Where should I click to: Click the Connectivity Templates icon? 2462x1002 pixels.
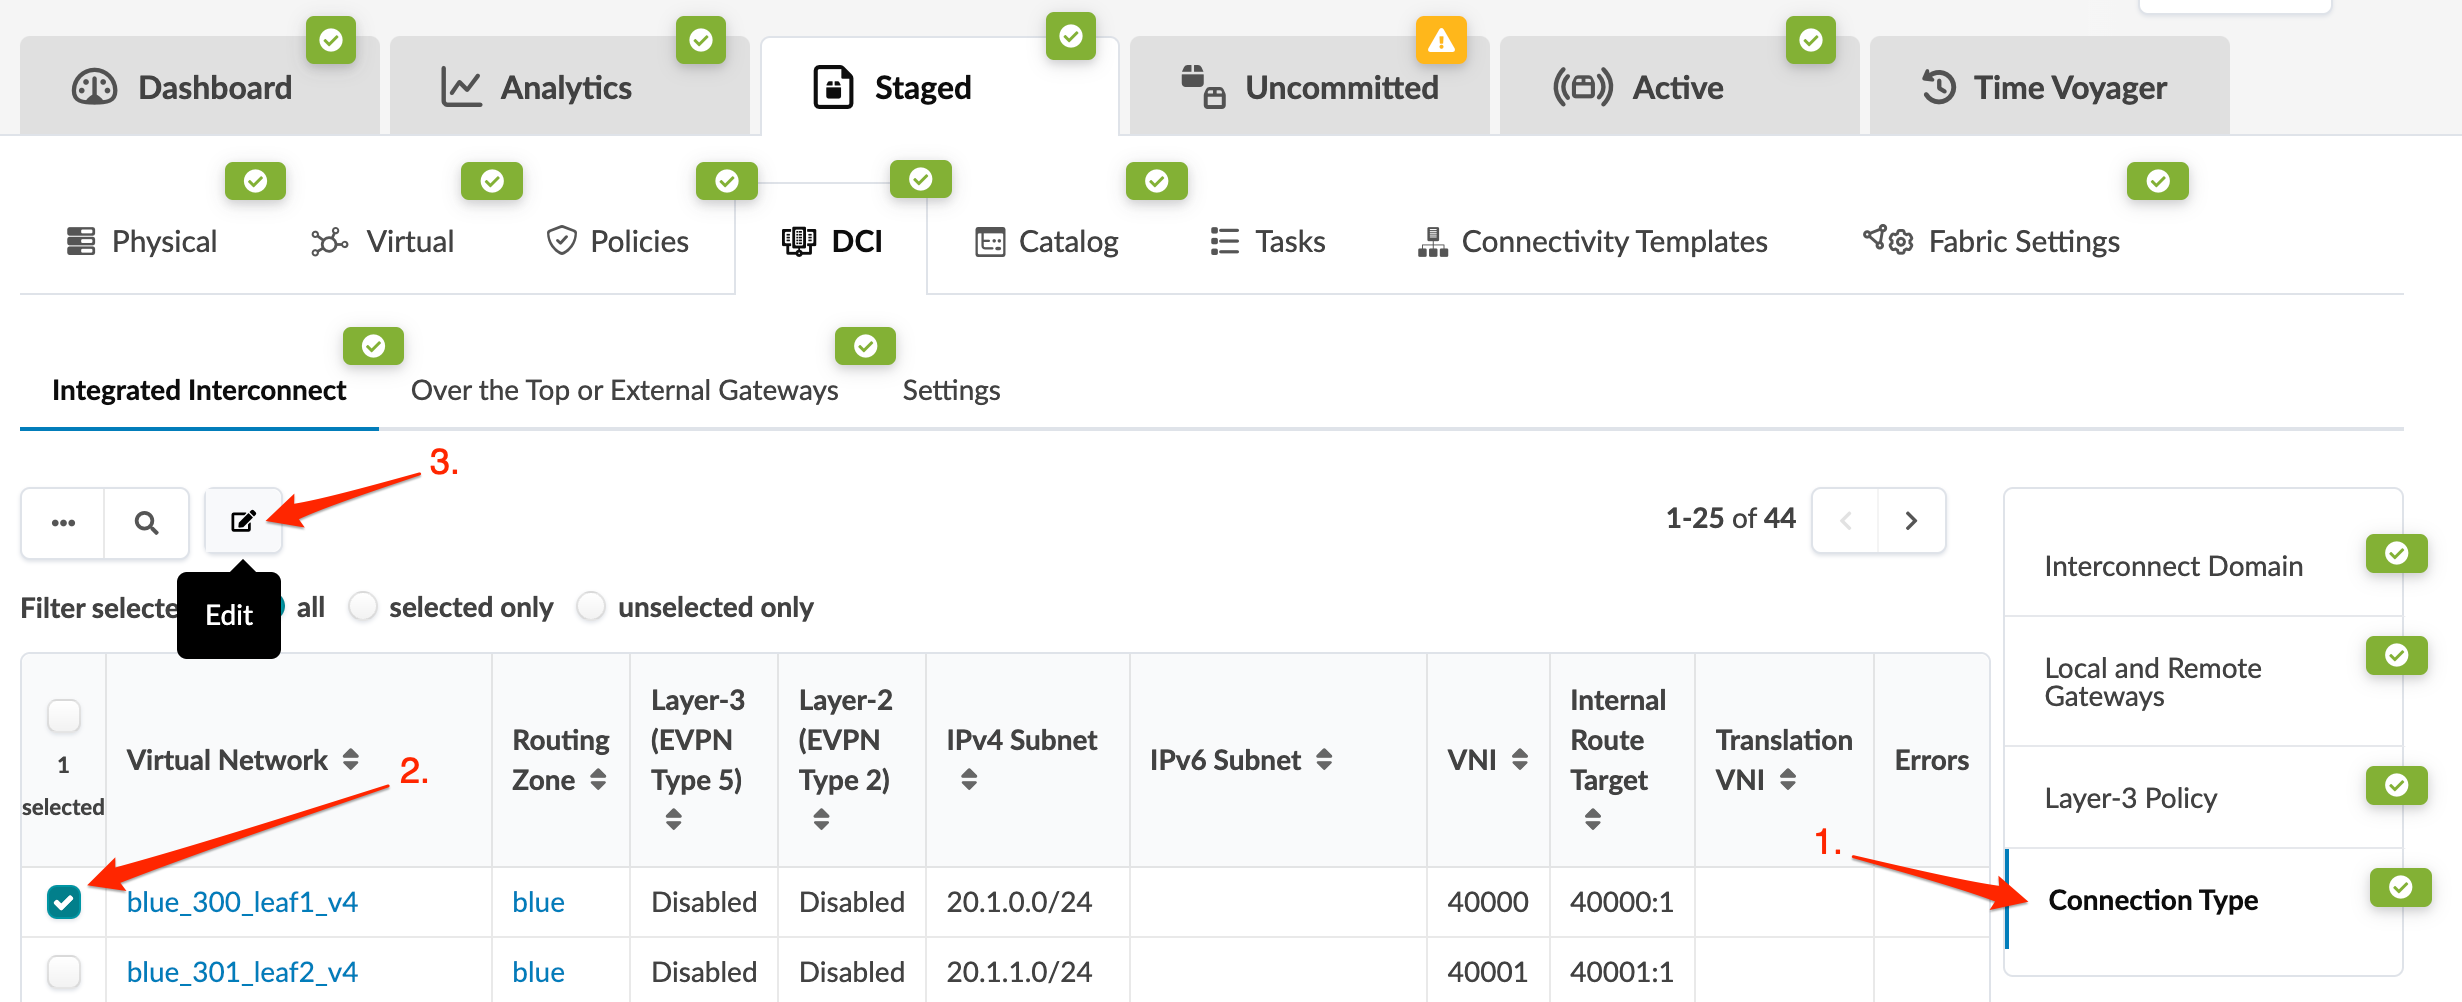[x=1432, y=241]
